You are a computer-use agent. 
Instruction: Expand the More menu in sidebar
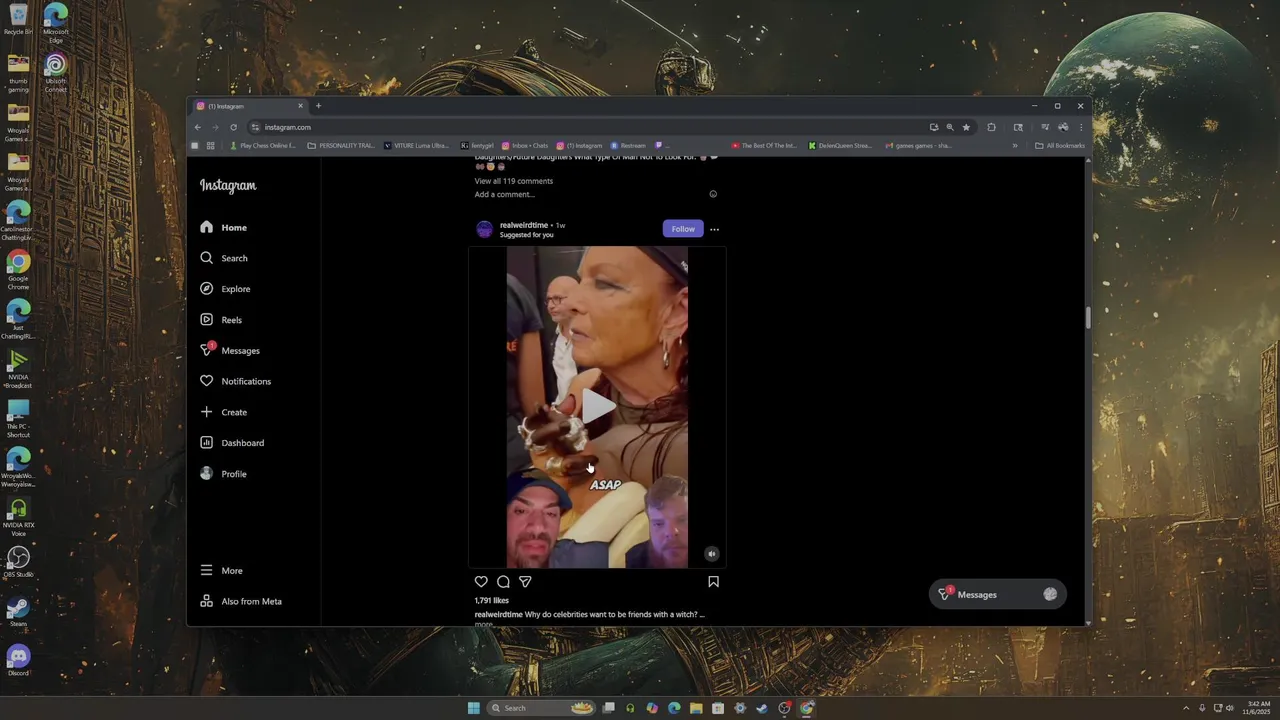tap(222, 571)
